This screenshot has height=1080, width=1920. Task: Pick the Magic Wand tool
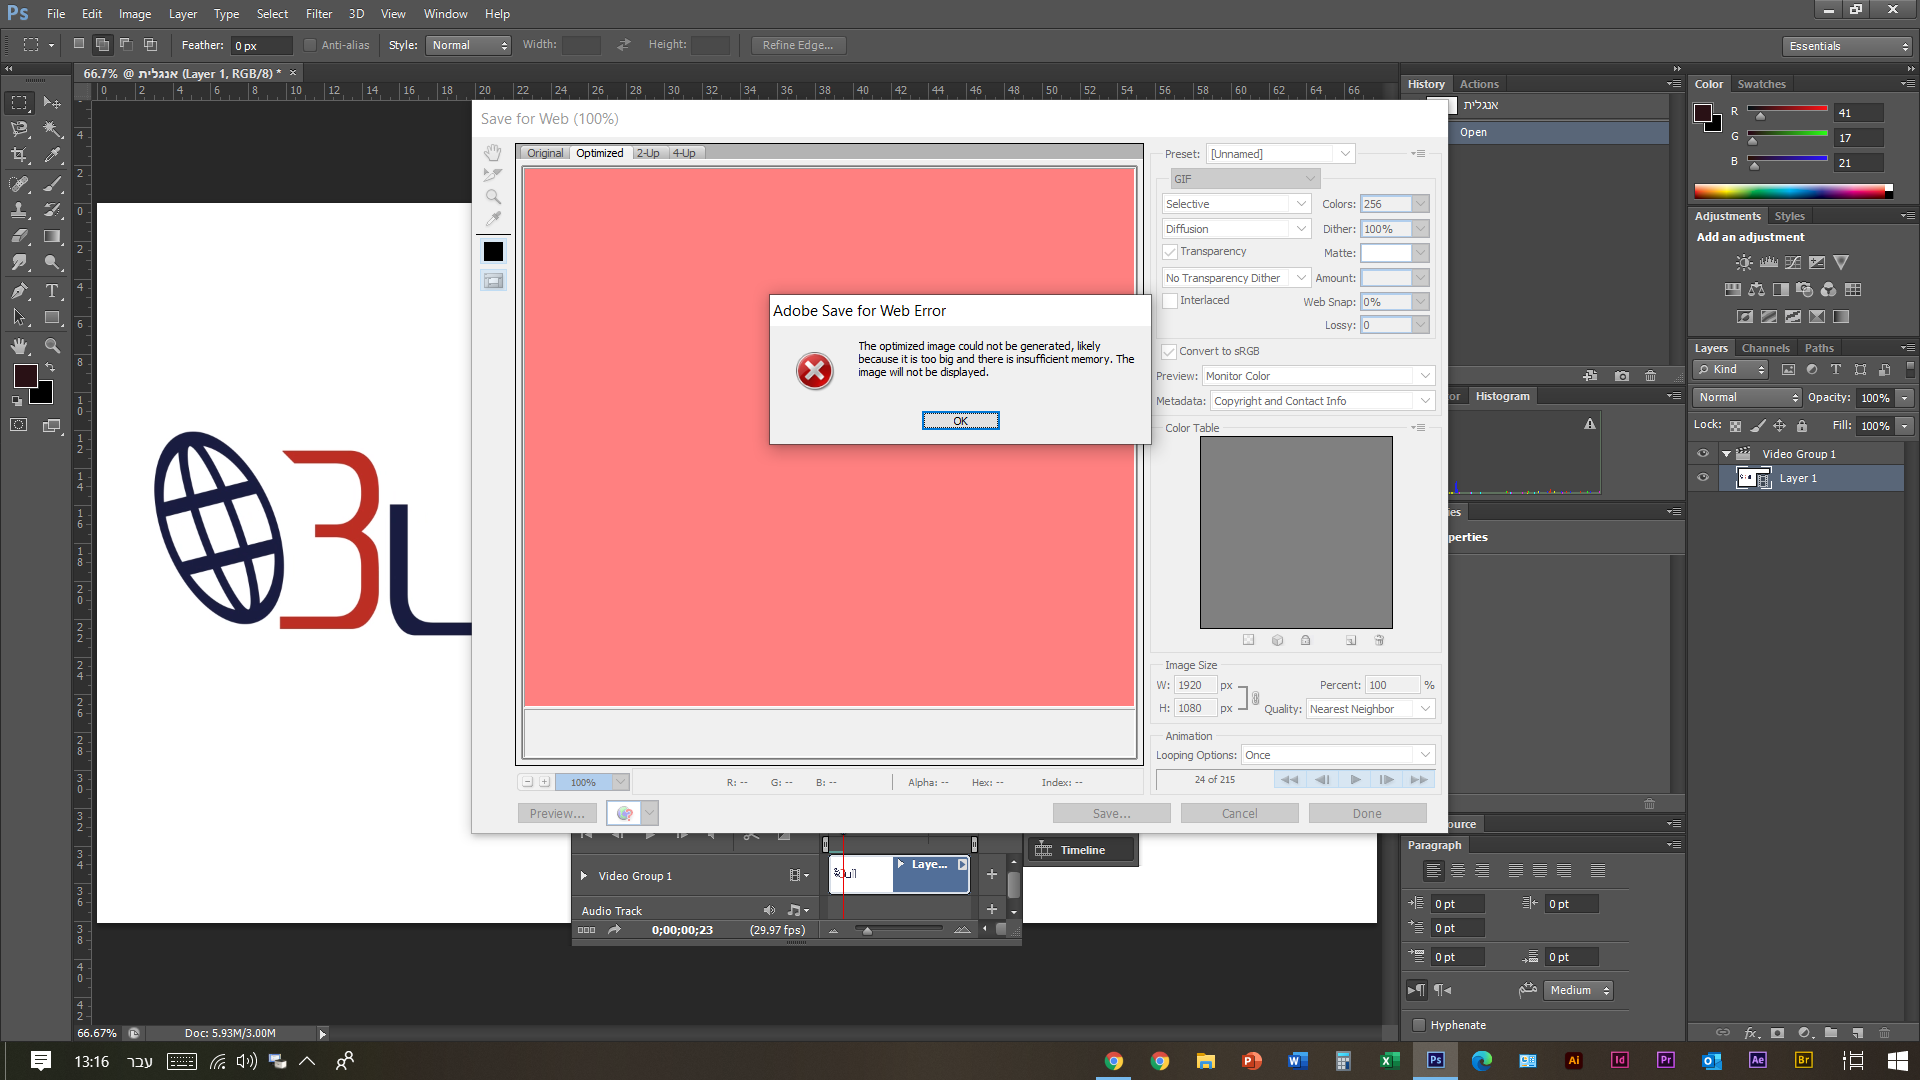click(52, 129)
